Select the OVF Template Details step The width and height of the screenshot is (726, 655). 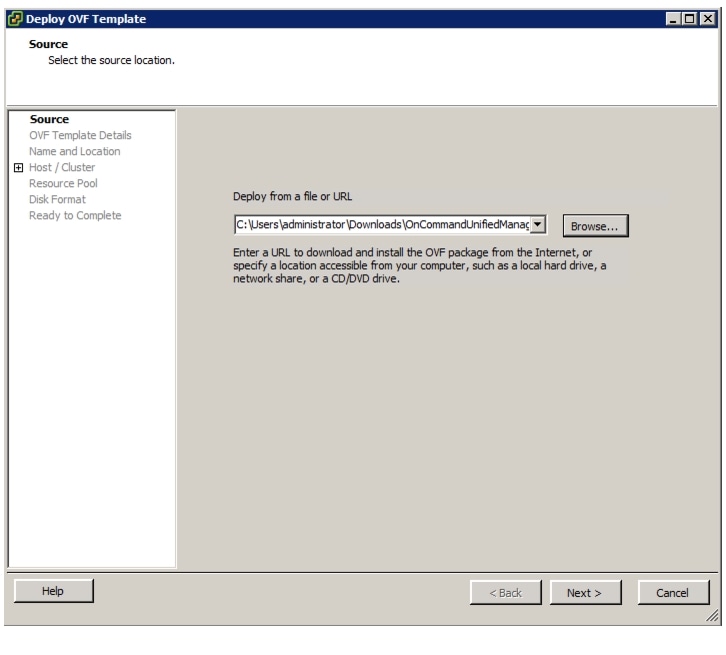[x=80, y=135]
